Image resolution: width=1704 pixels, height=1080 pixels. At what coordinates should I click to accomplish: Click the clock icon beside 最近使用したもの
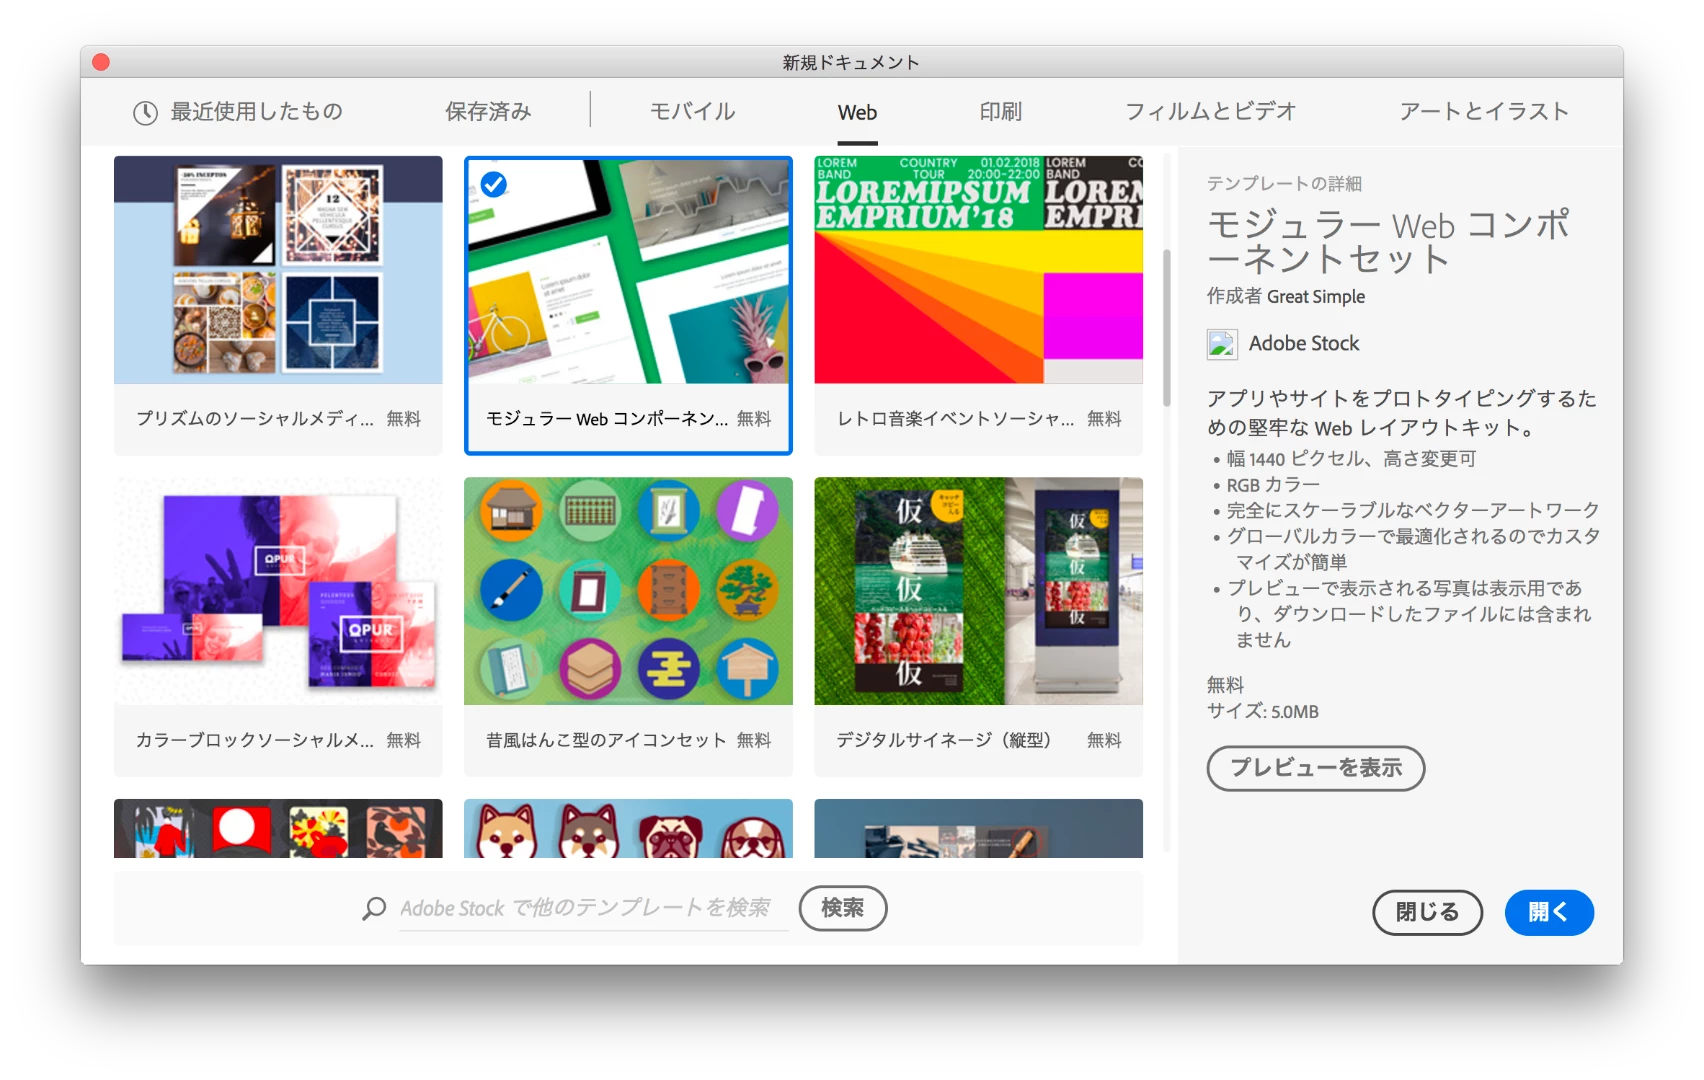pyautogui.click(x=145, y=113)
